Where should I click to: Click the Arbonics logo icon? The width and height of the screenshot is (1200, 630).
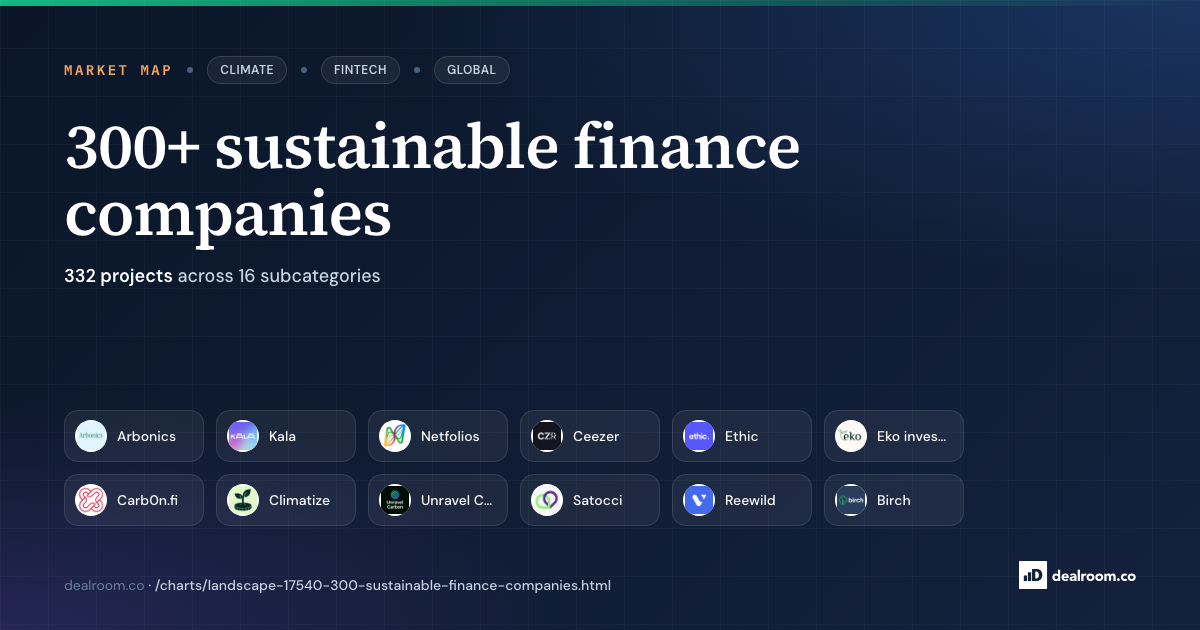[x=91, y=436]
